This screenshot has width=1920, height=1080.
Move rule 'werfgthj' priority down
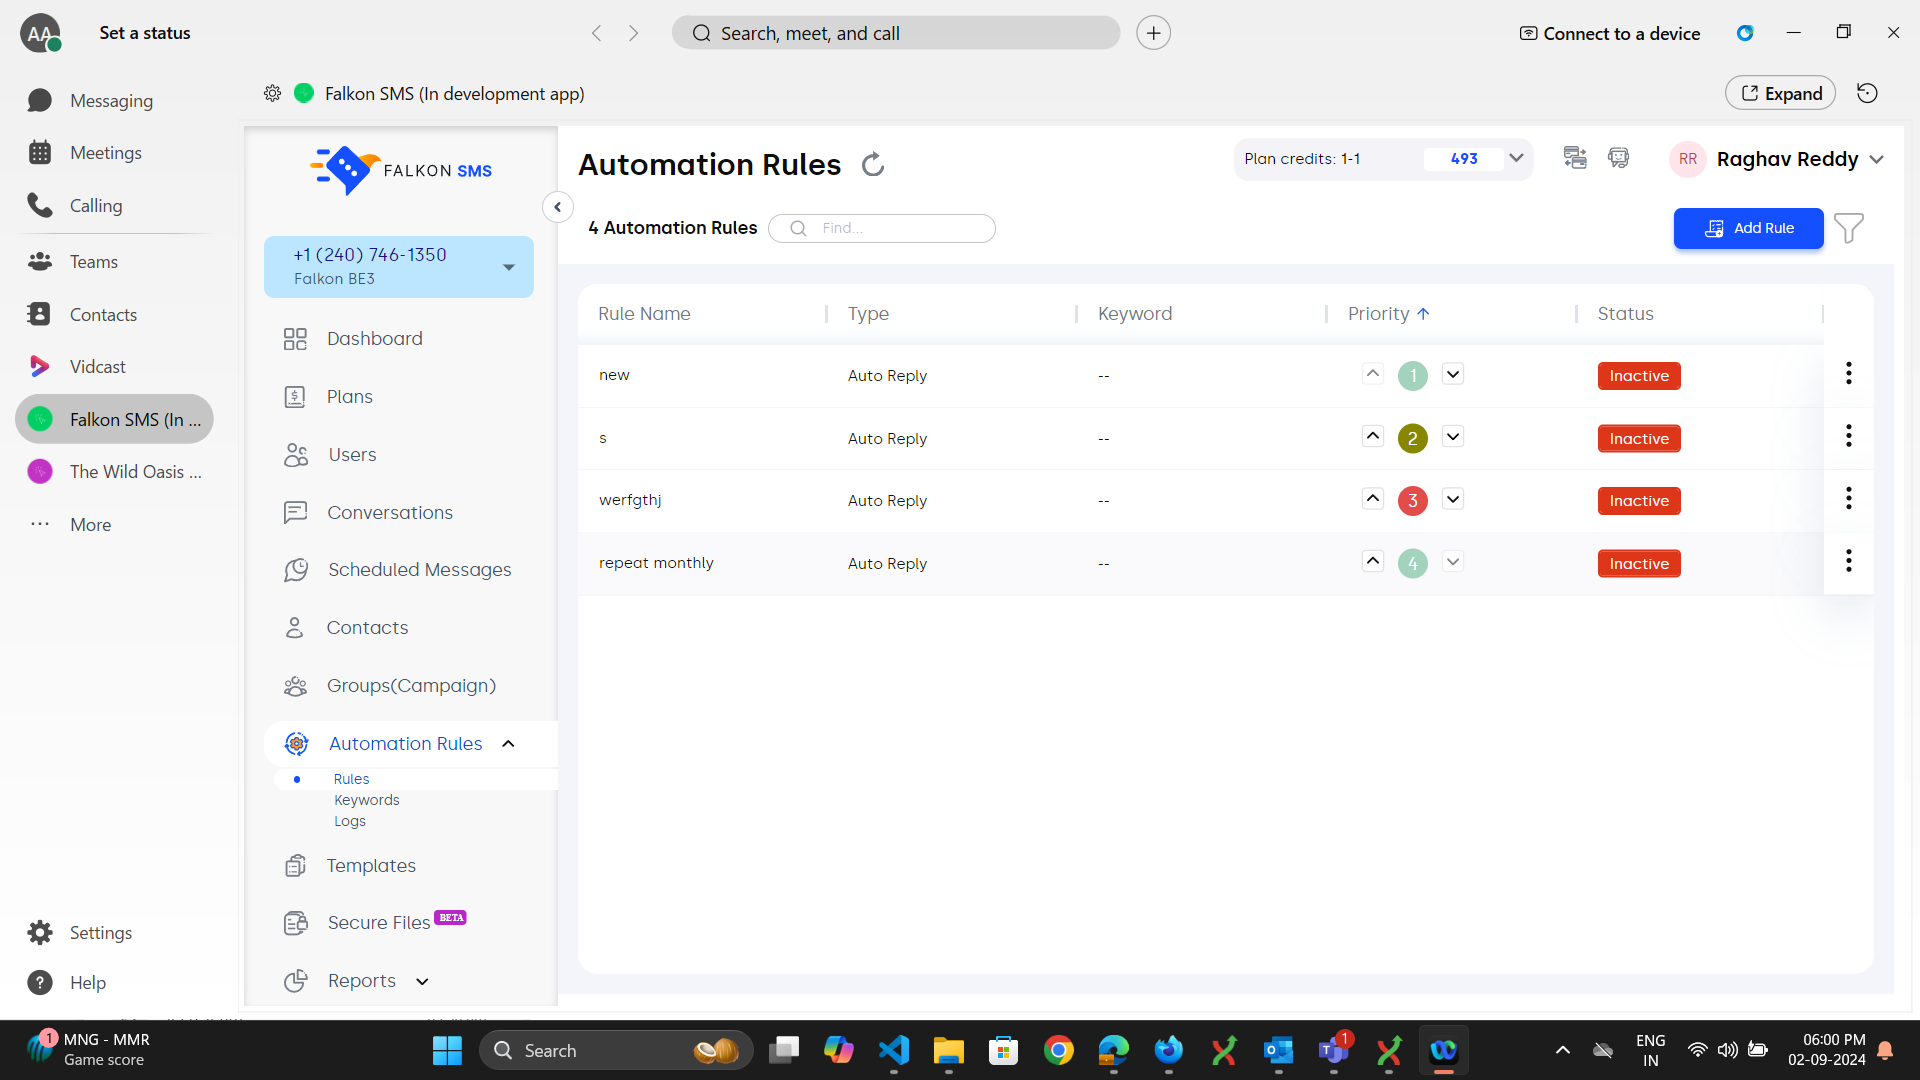(x=1453, y=498)
